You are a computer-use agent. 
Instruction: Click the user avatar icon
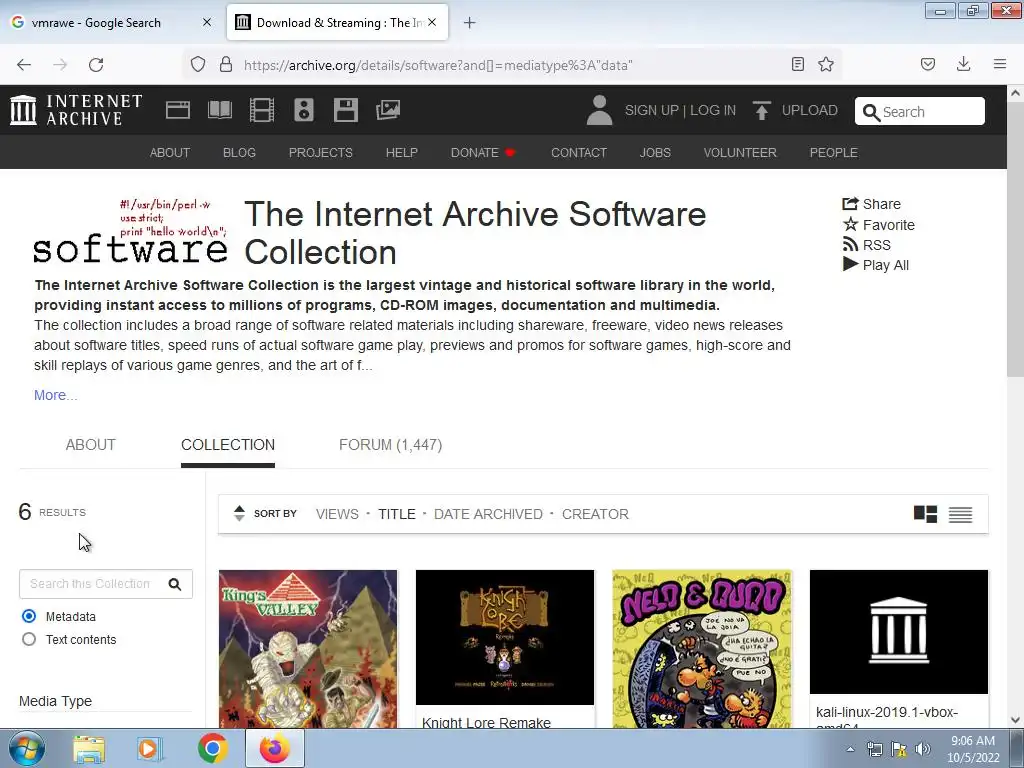pos(599,110)
